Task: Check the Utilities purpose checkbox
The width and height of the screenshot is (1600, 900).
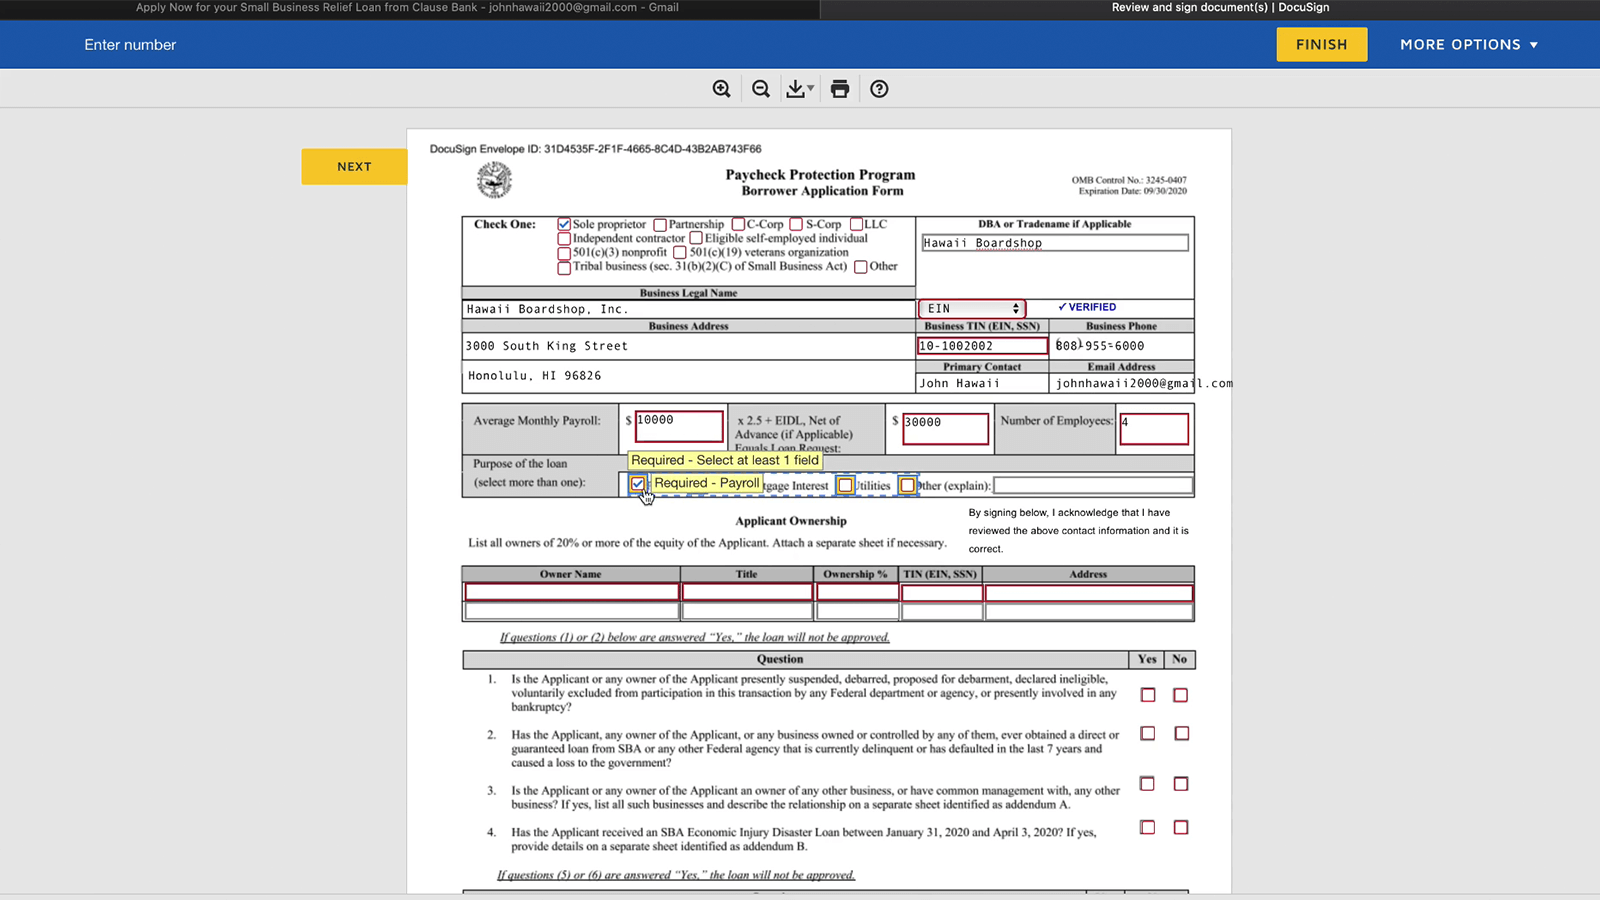Action: [x=846, y=485]
